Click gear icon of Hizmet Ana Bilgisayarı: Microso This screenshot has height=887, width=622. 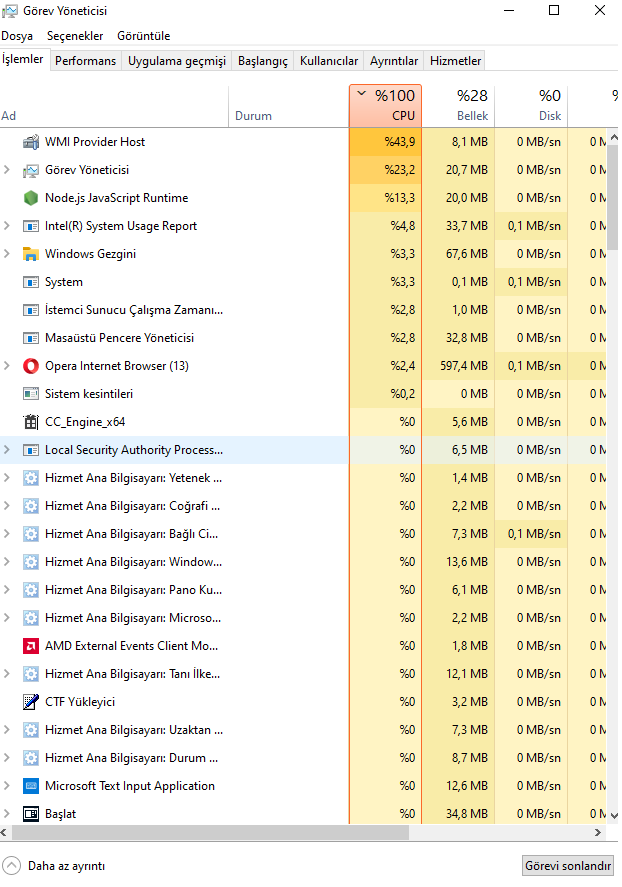(x=31, y=618)
